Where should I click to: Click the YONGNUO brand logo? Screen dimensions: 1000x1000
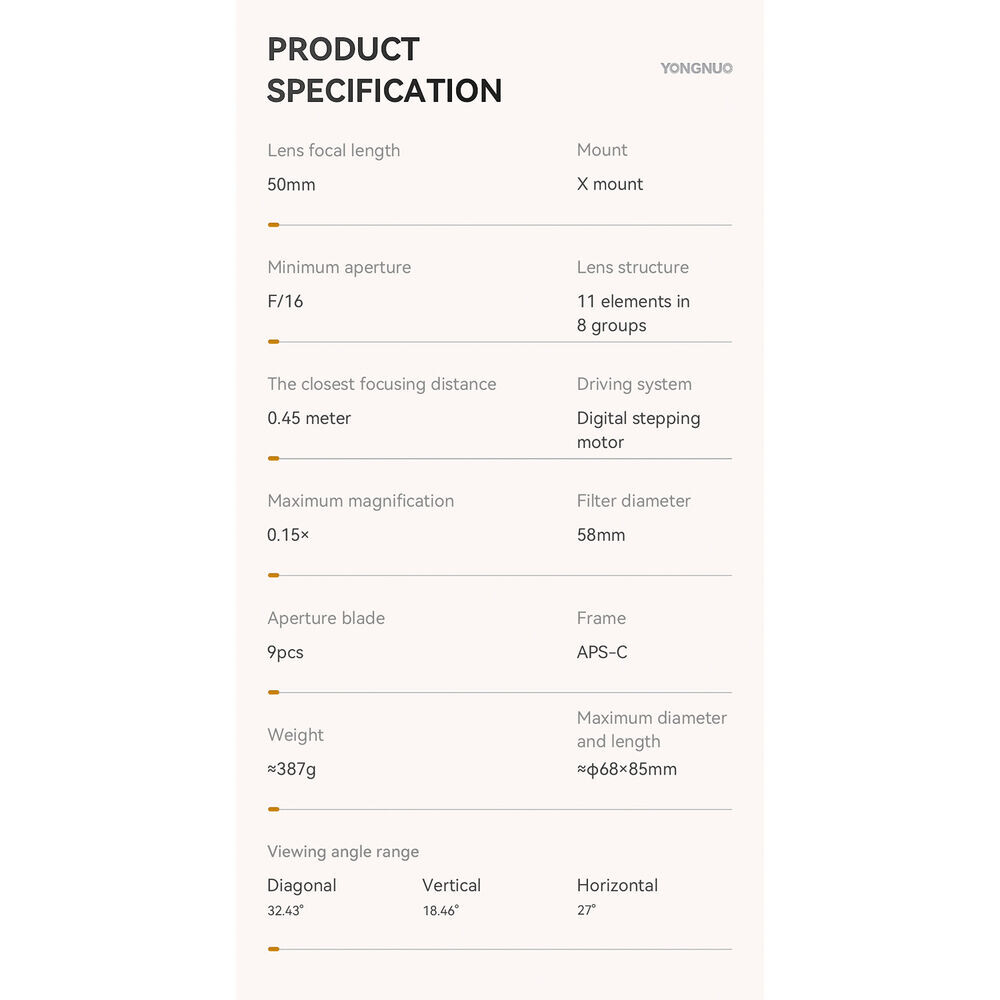tap(696, 68)
